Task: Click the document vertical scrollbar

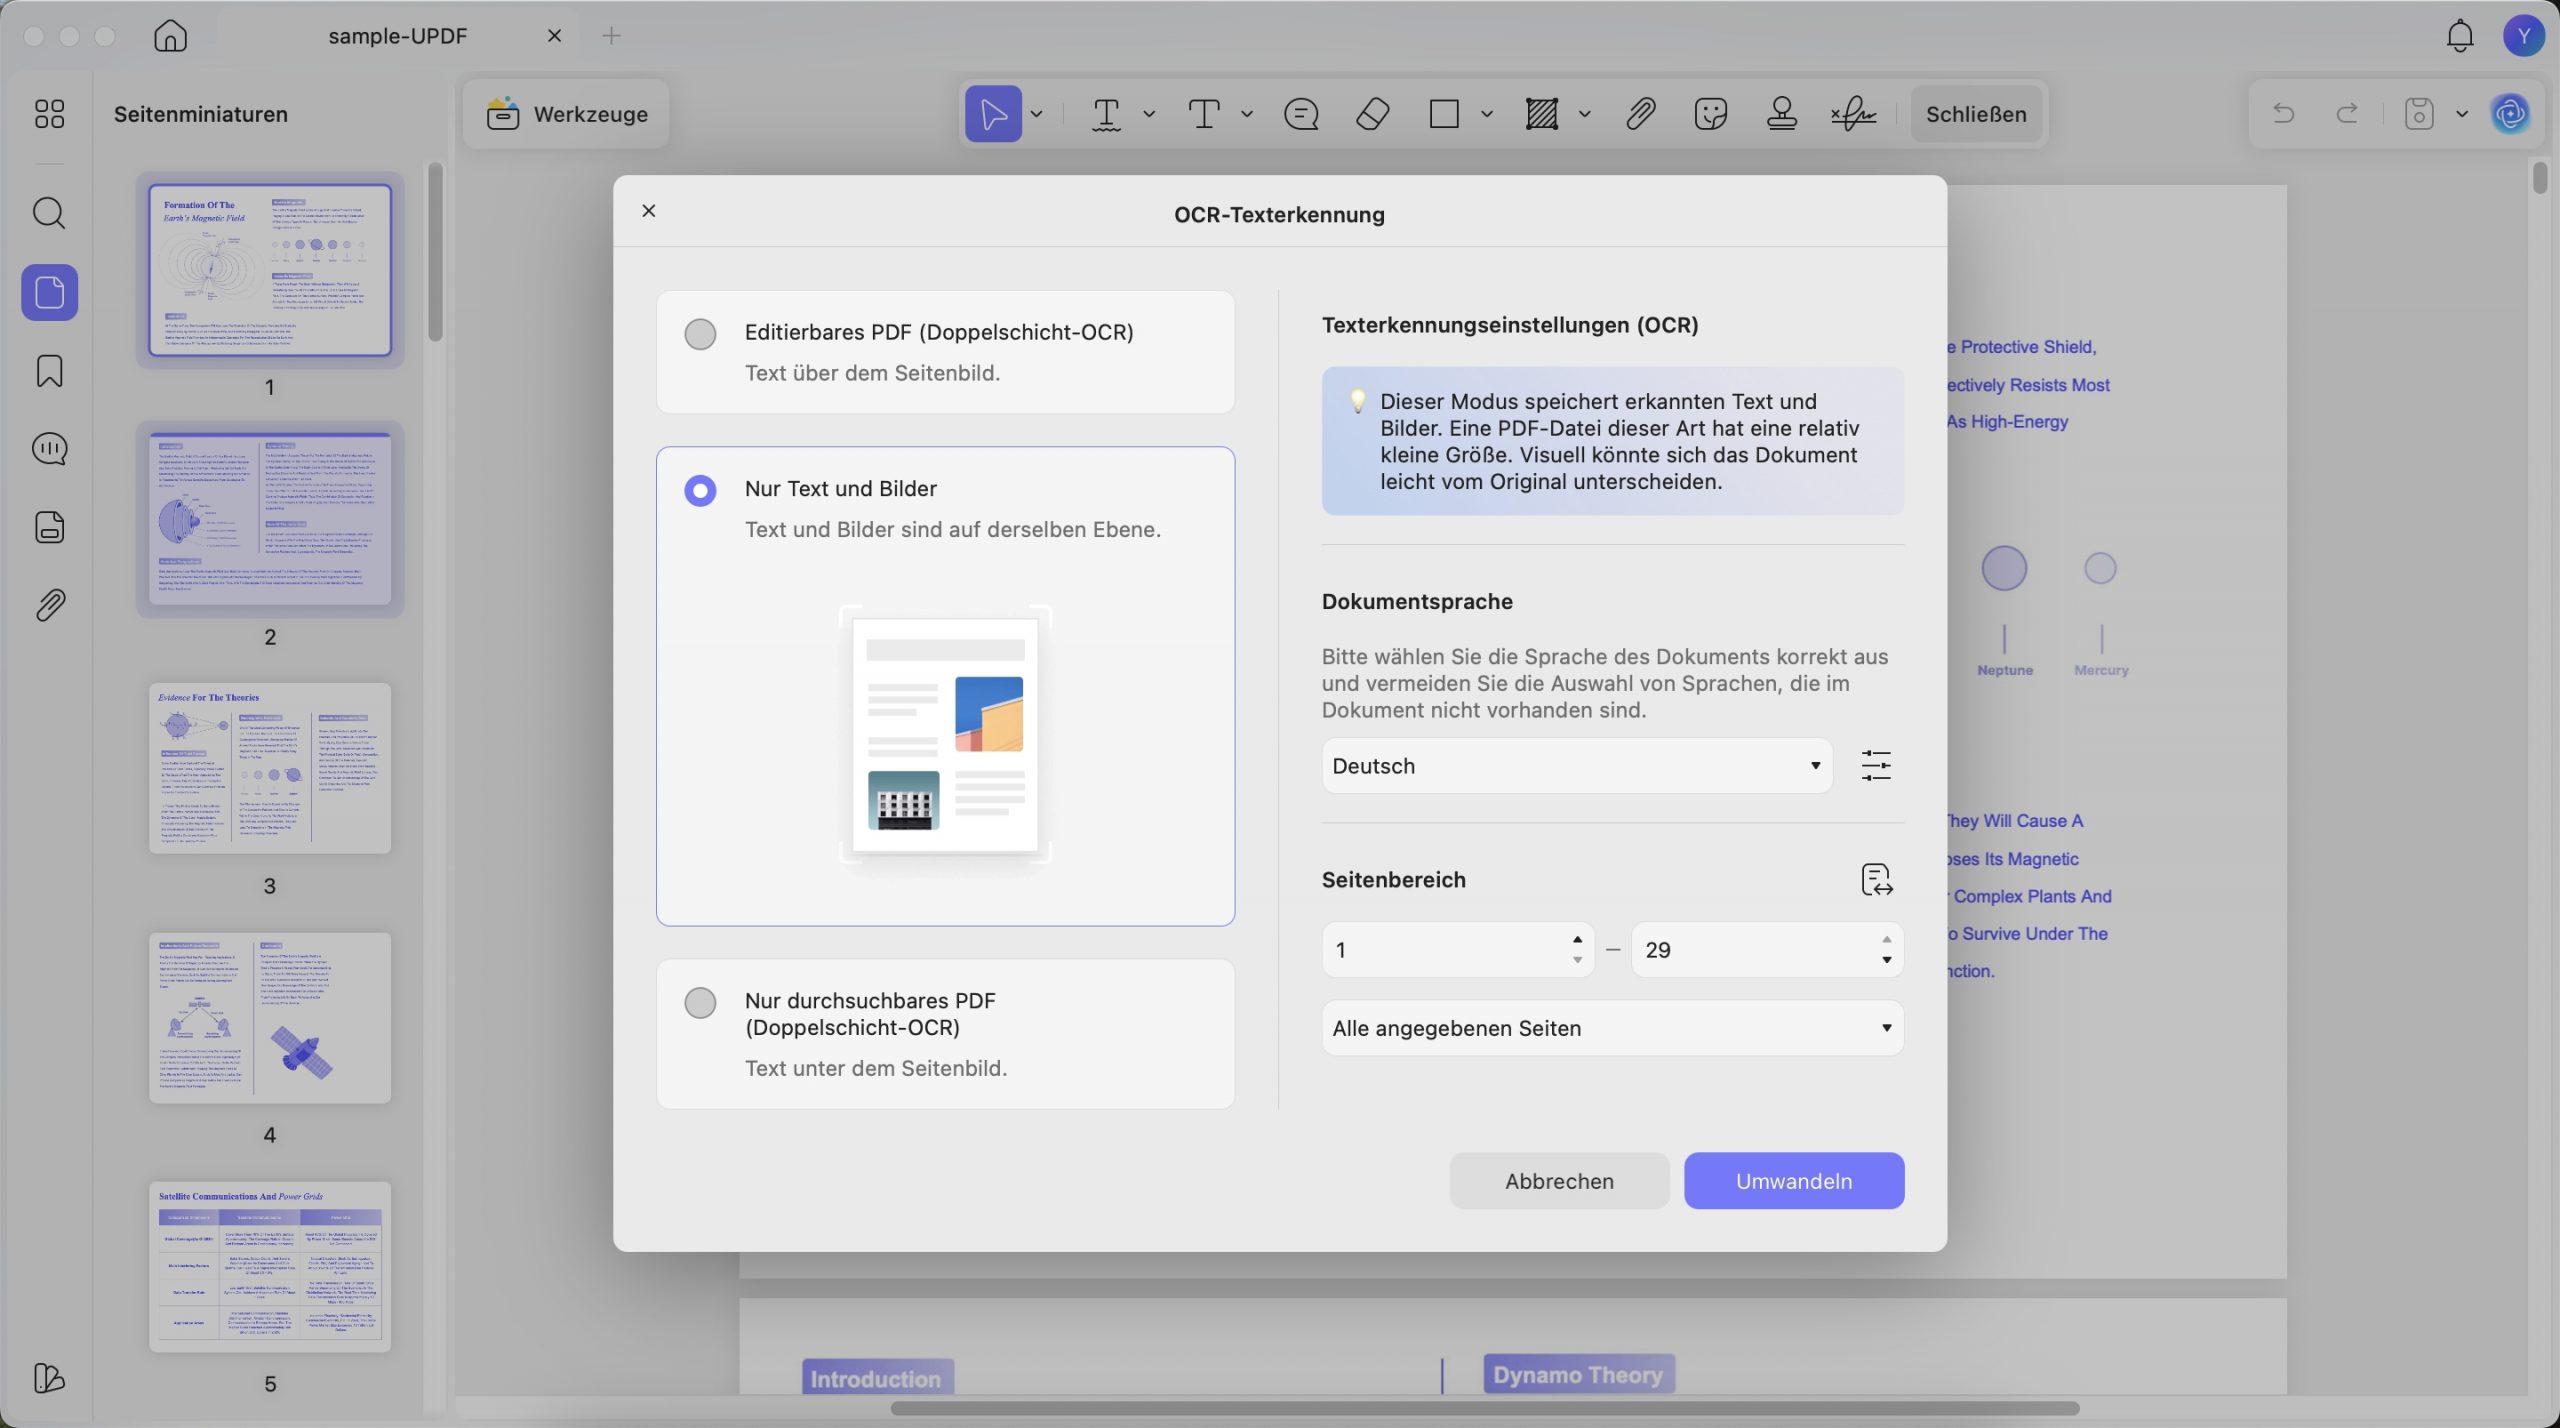Action: pos(2540,178)
